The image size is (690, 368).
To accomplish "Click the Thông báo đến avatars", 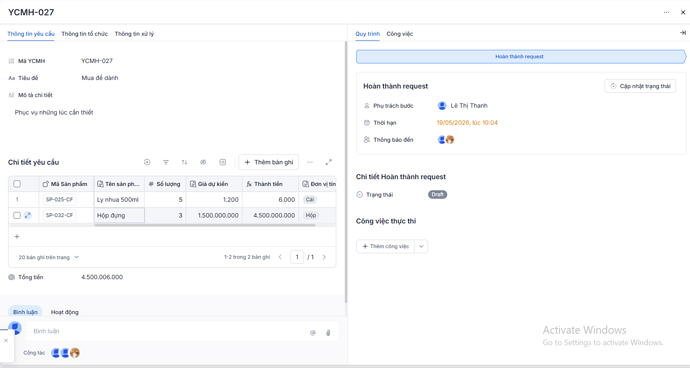I will tap(446, 140).
